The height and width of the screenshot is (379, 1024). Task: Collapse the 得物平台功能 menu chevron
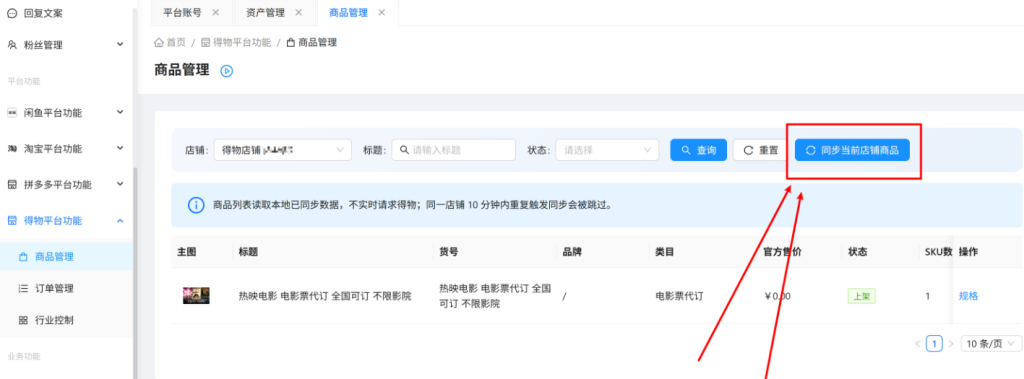click(120, 220)
